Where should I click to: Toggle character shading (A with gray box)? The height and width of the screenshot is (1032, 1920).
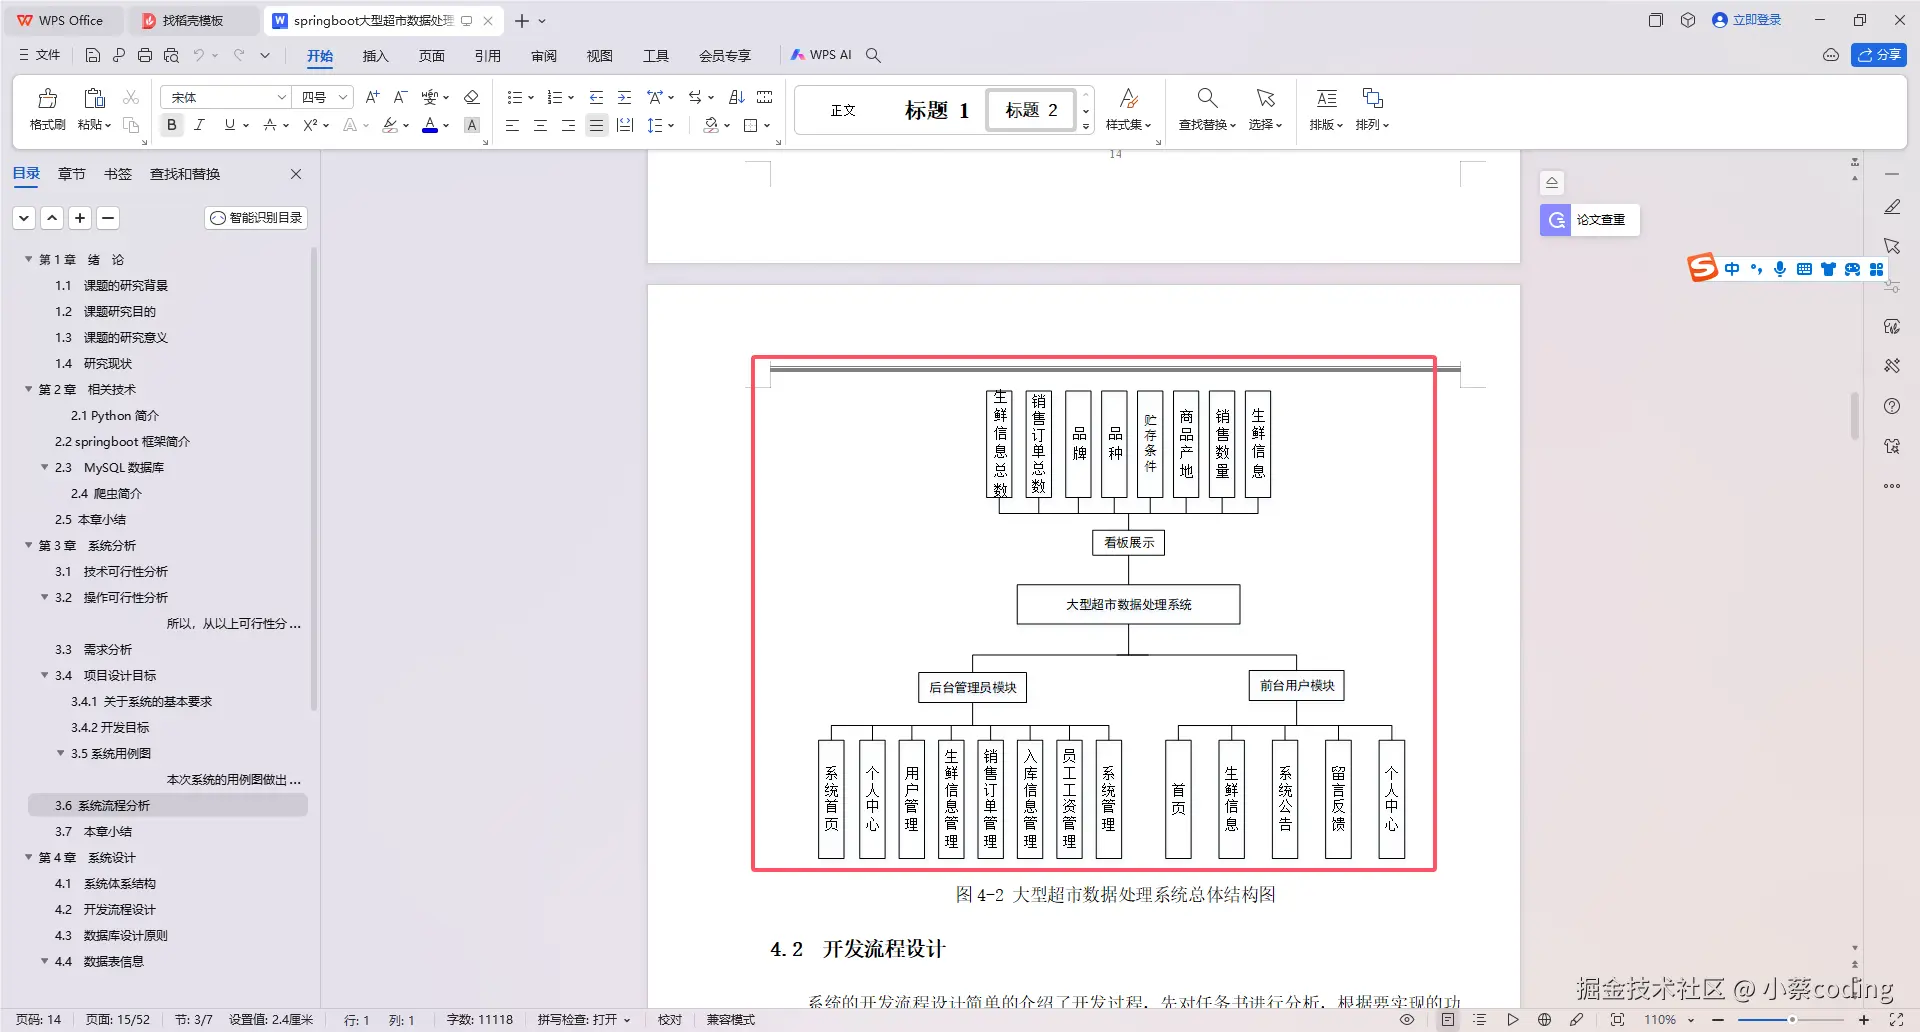pos(472,125)
